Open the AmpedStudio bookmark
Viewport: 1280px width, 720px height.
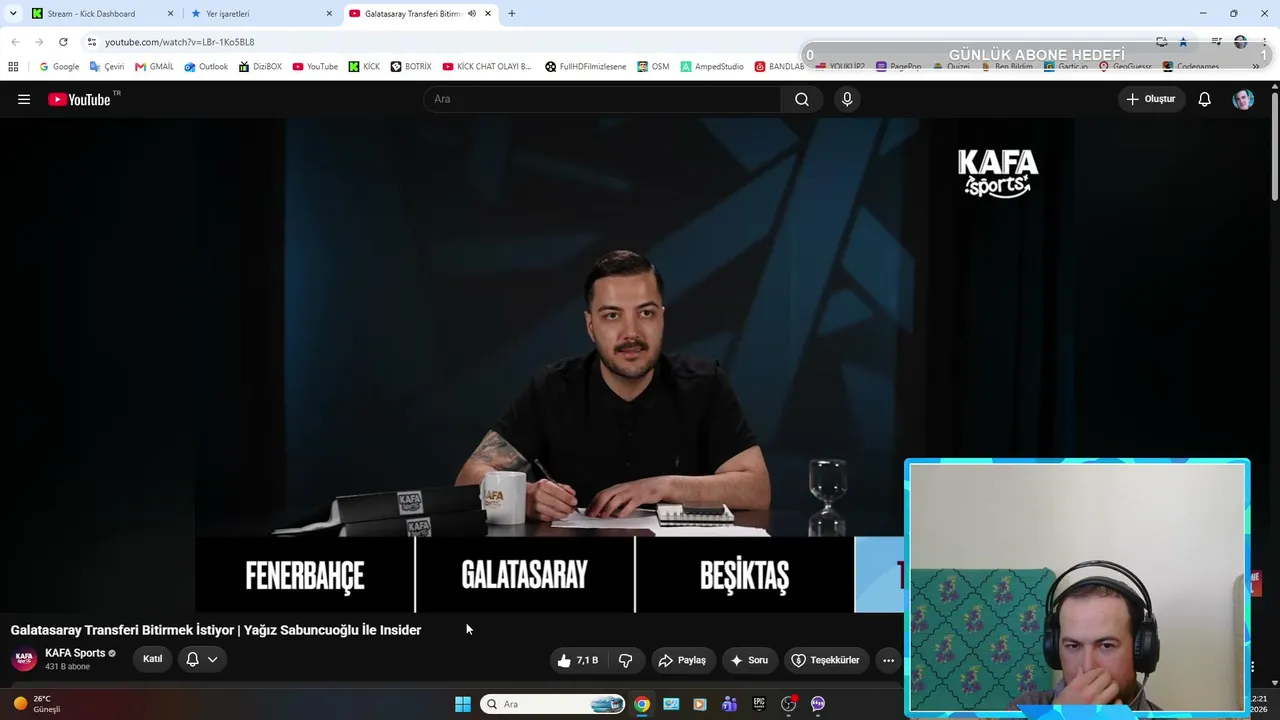click(712, 67)
